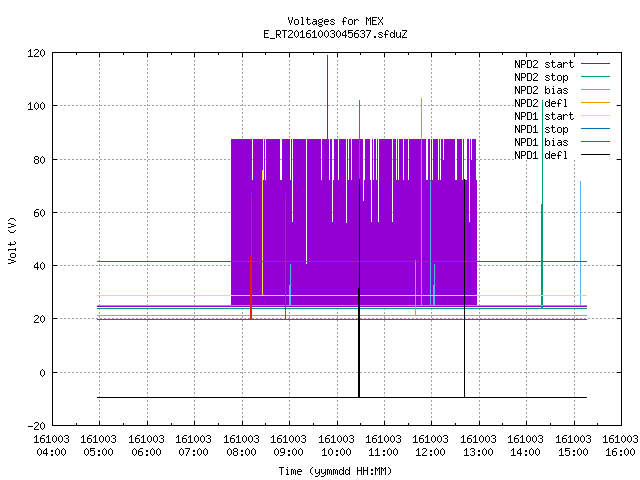
Task: Click the 161003 08:00 time tick label
Action: pyautogui.click(x=241, y=446)
